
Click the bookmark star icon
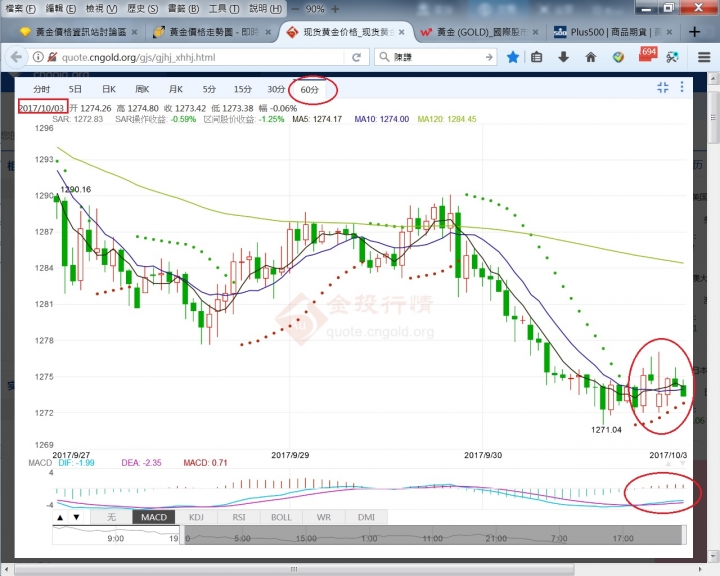pyautogui.click(x=513, y=57)
